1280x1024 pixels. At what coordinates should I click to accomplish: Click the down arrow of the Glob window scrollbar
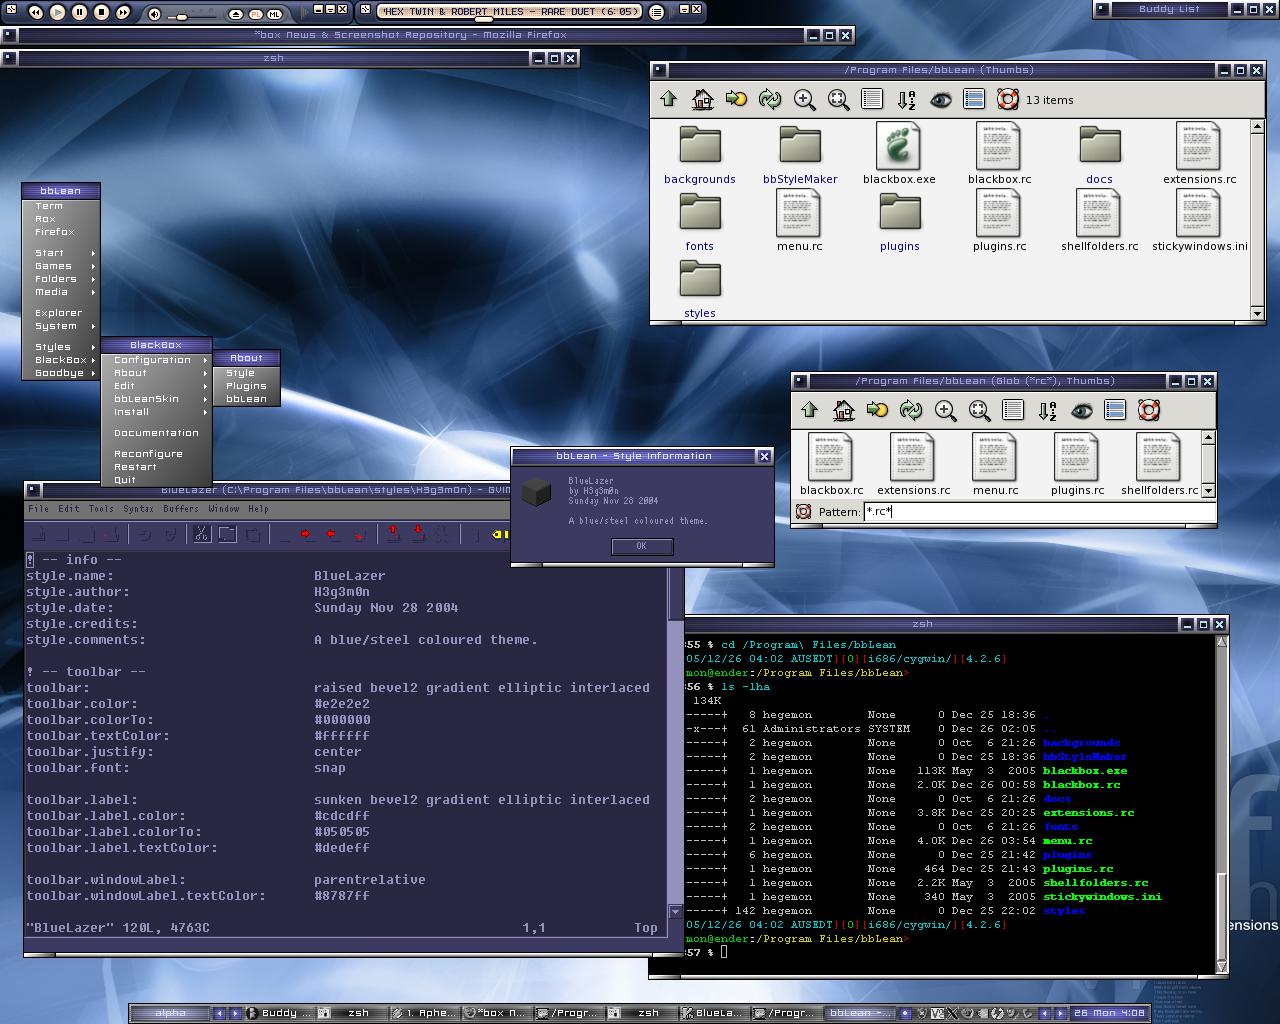click(x=1208, y=490)
